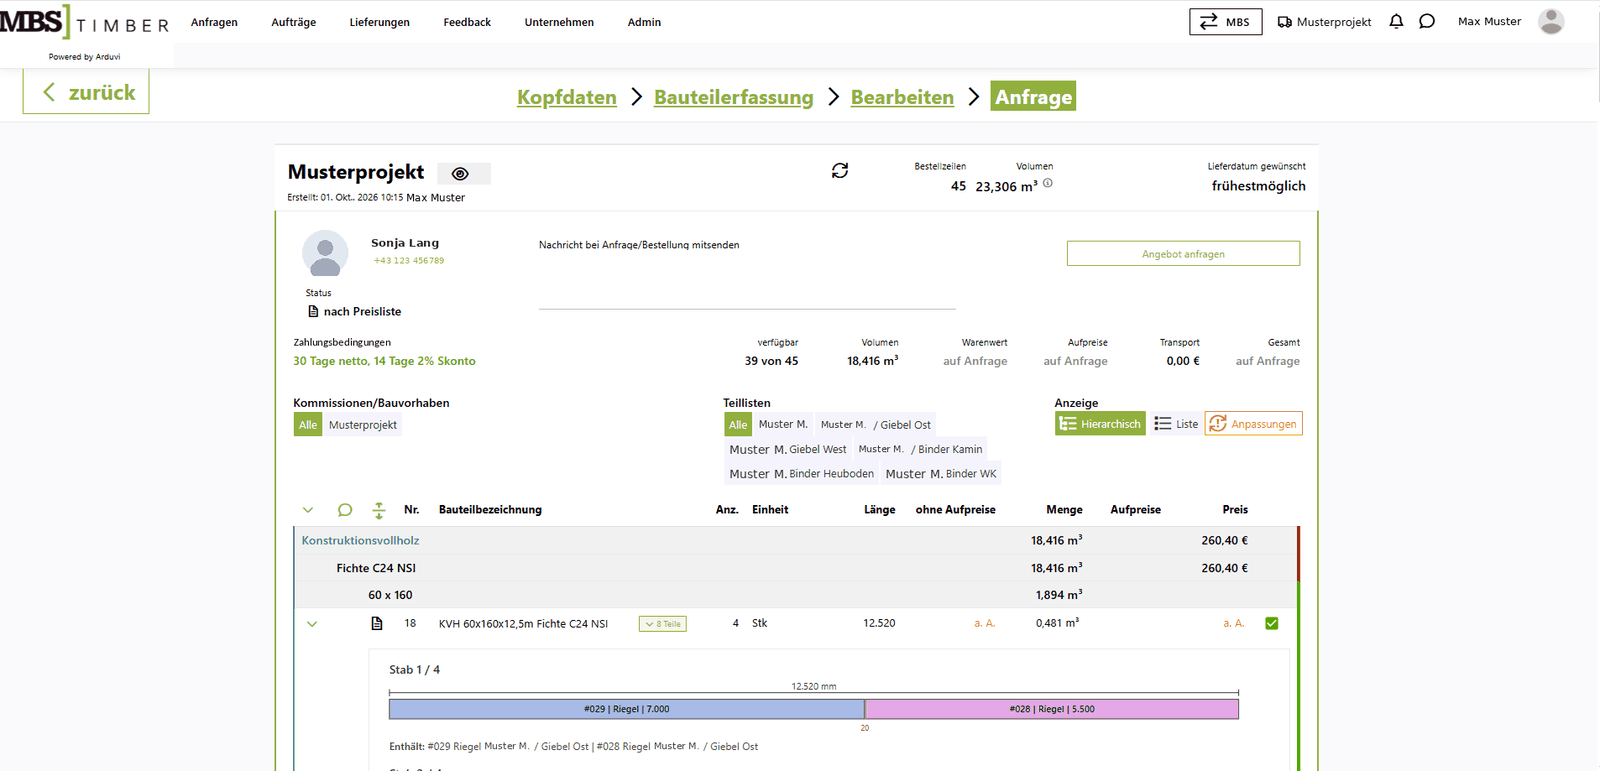Image resolution: width=1600 pixels, height=771 pixels.
Task: Uncheck the green checkbox for row 18
Action: [x=1272, y=623]
